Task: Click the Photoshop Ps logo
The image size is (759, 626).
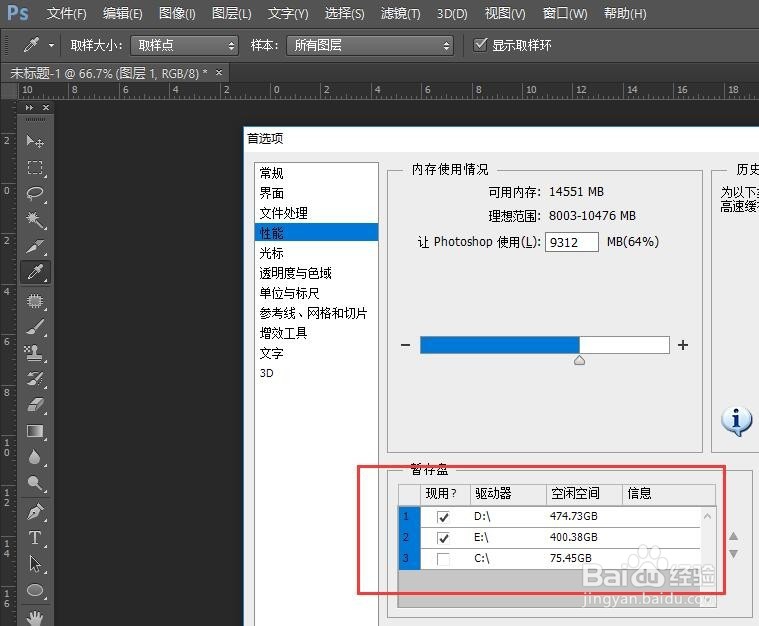Action: point(18,13)
